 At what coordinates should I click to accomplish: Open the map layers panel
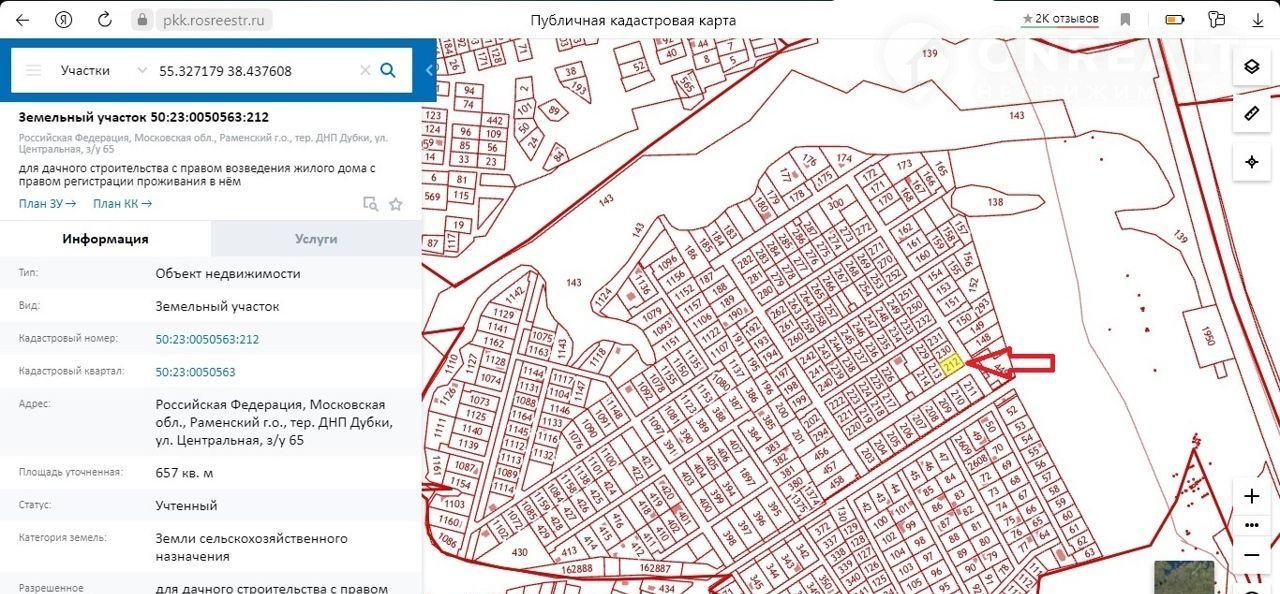1251,67
